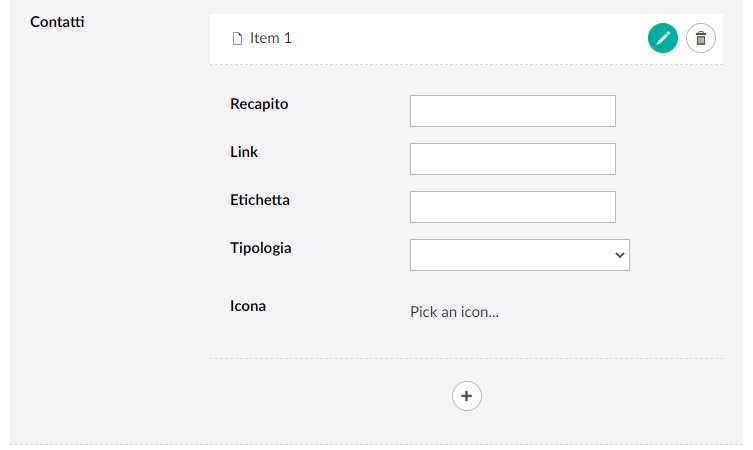753x450 pixels.
Task: Click the document icon beside Item 1
Action: [x=238, y=39]
